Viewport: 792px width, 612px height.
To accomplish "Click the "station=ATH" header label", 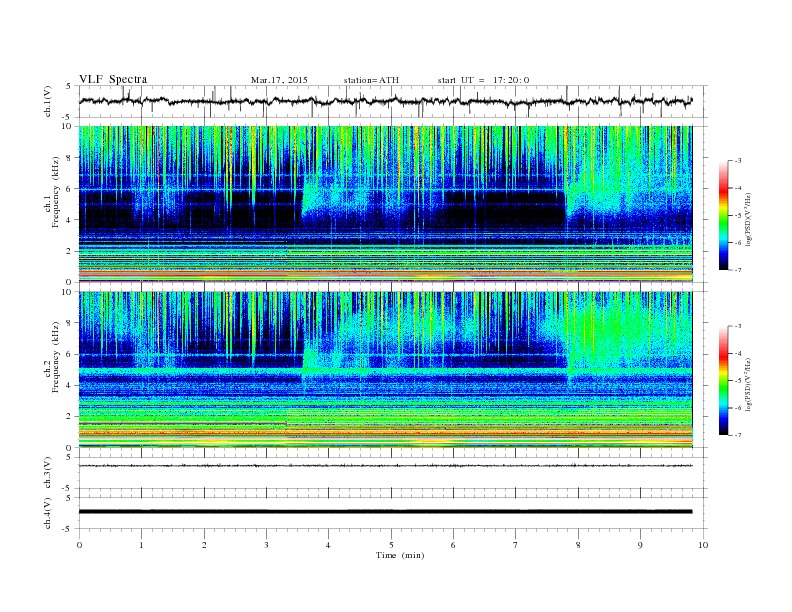I will (371, 80).
